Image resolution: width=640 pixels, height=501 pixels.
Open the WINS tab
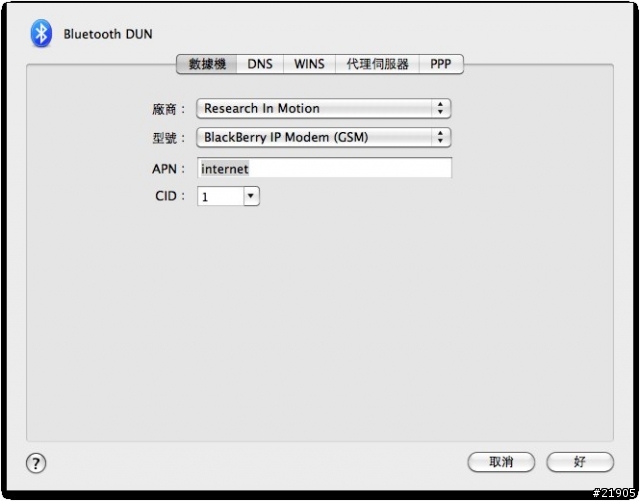pyautogui.click(x=309, y=64)
